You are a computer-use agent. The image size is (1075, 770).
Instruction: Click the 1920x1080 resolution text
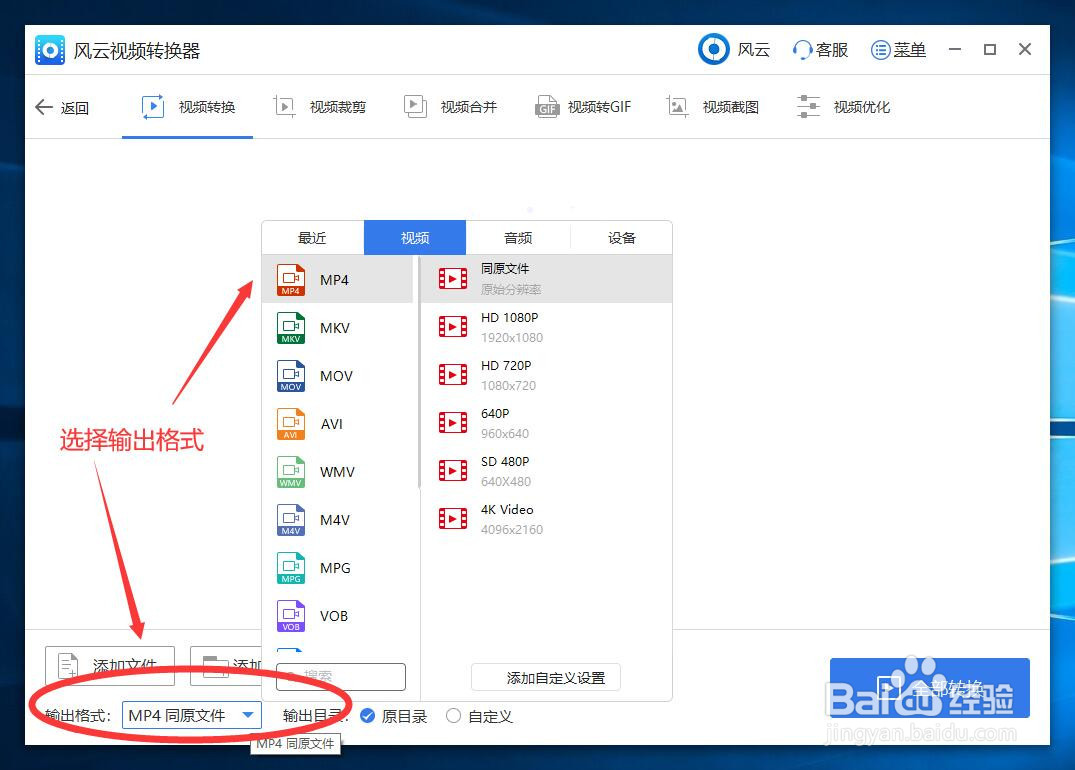click(x=511, y=337)
